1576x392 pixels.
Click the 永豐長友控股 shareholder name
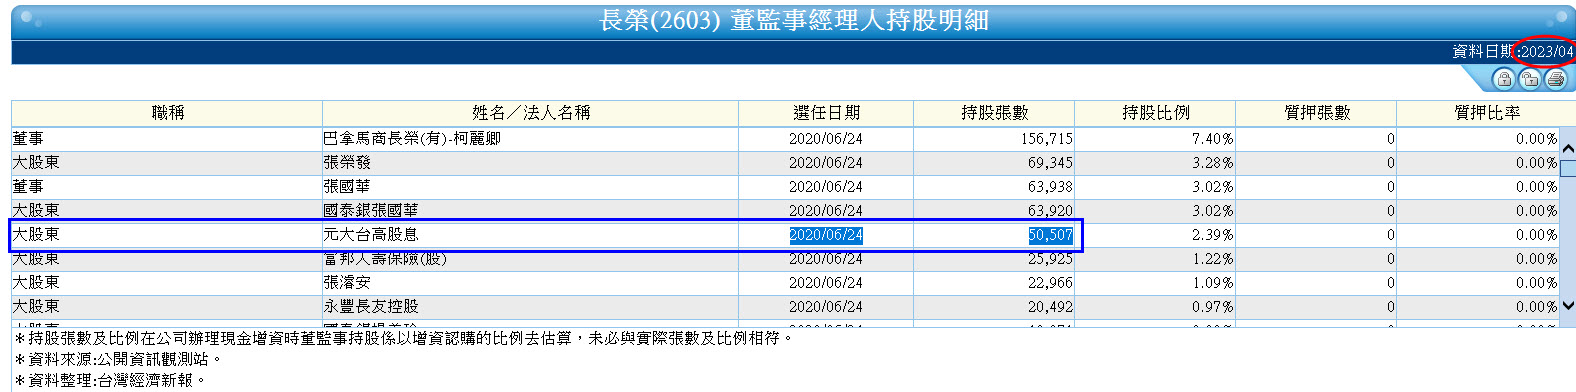371,307
